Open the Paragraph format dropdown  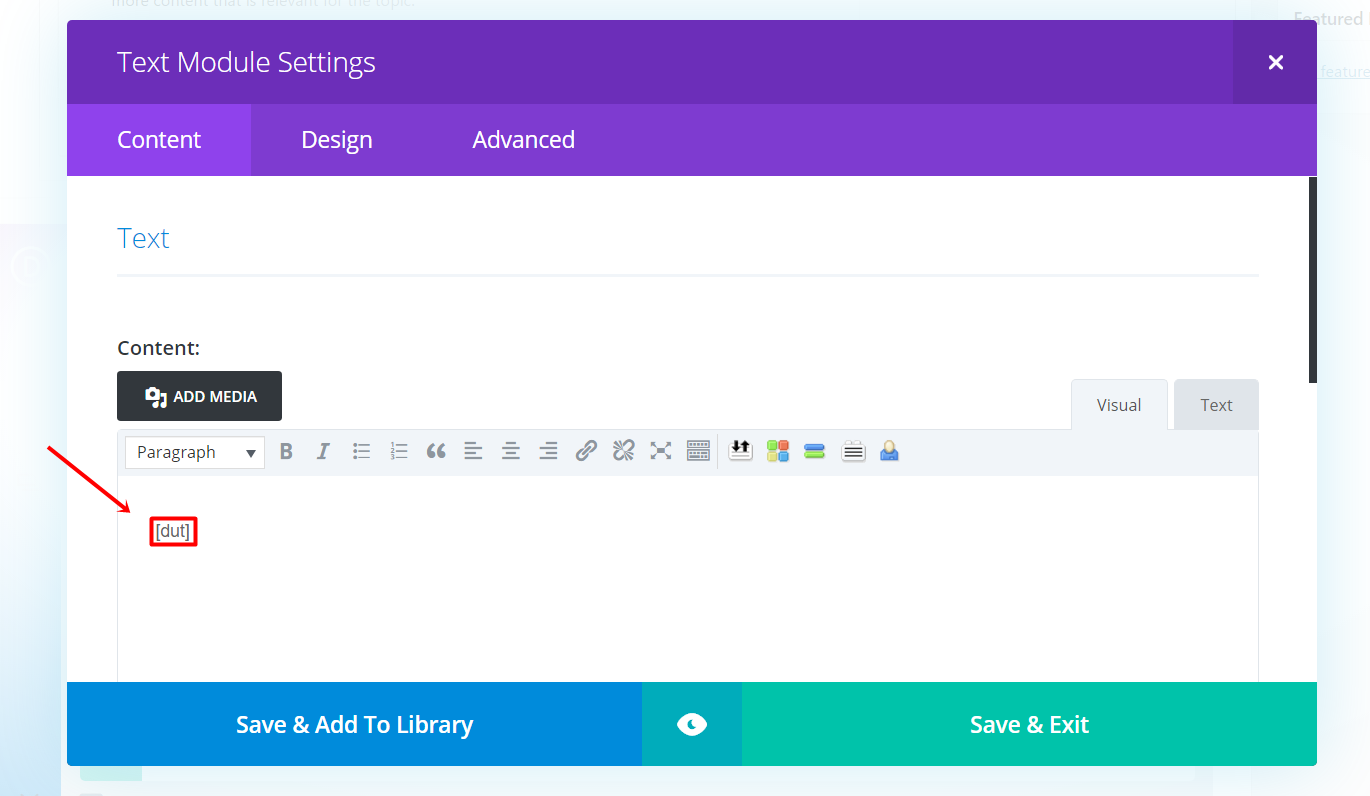point(195,452)
